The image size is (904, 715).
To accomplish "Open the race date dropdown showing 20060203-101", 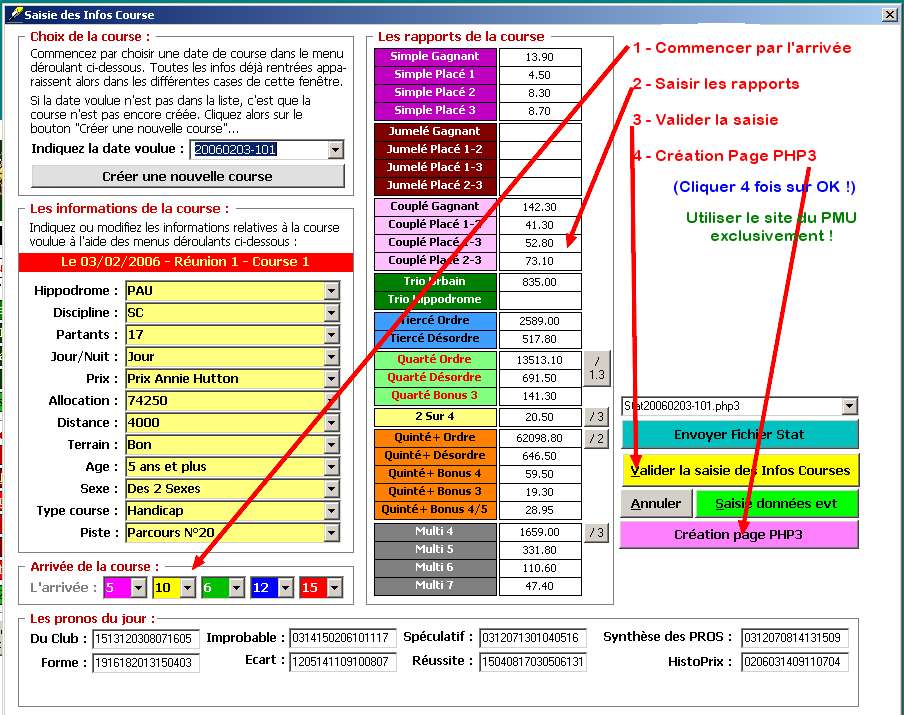I will click(336, 150).
